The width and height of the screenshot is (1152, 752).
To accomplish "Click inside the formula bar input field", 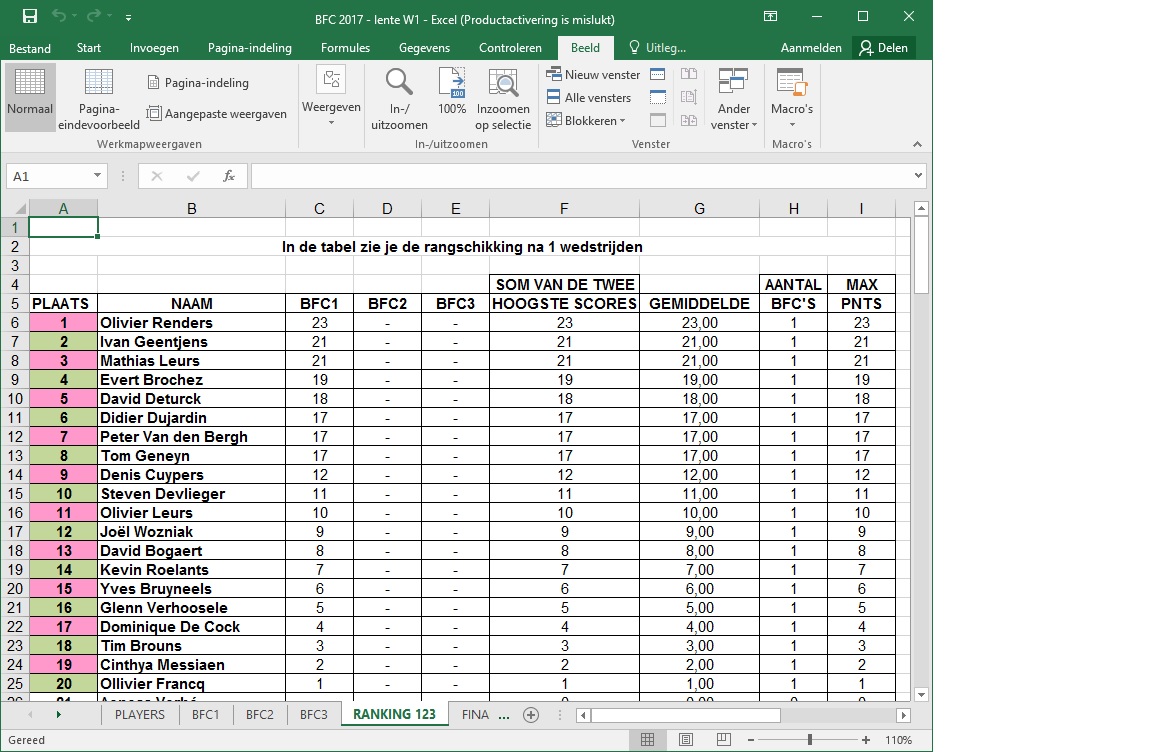I will 580,176.
